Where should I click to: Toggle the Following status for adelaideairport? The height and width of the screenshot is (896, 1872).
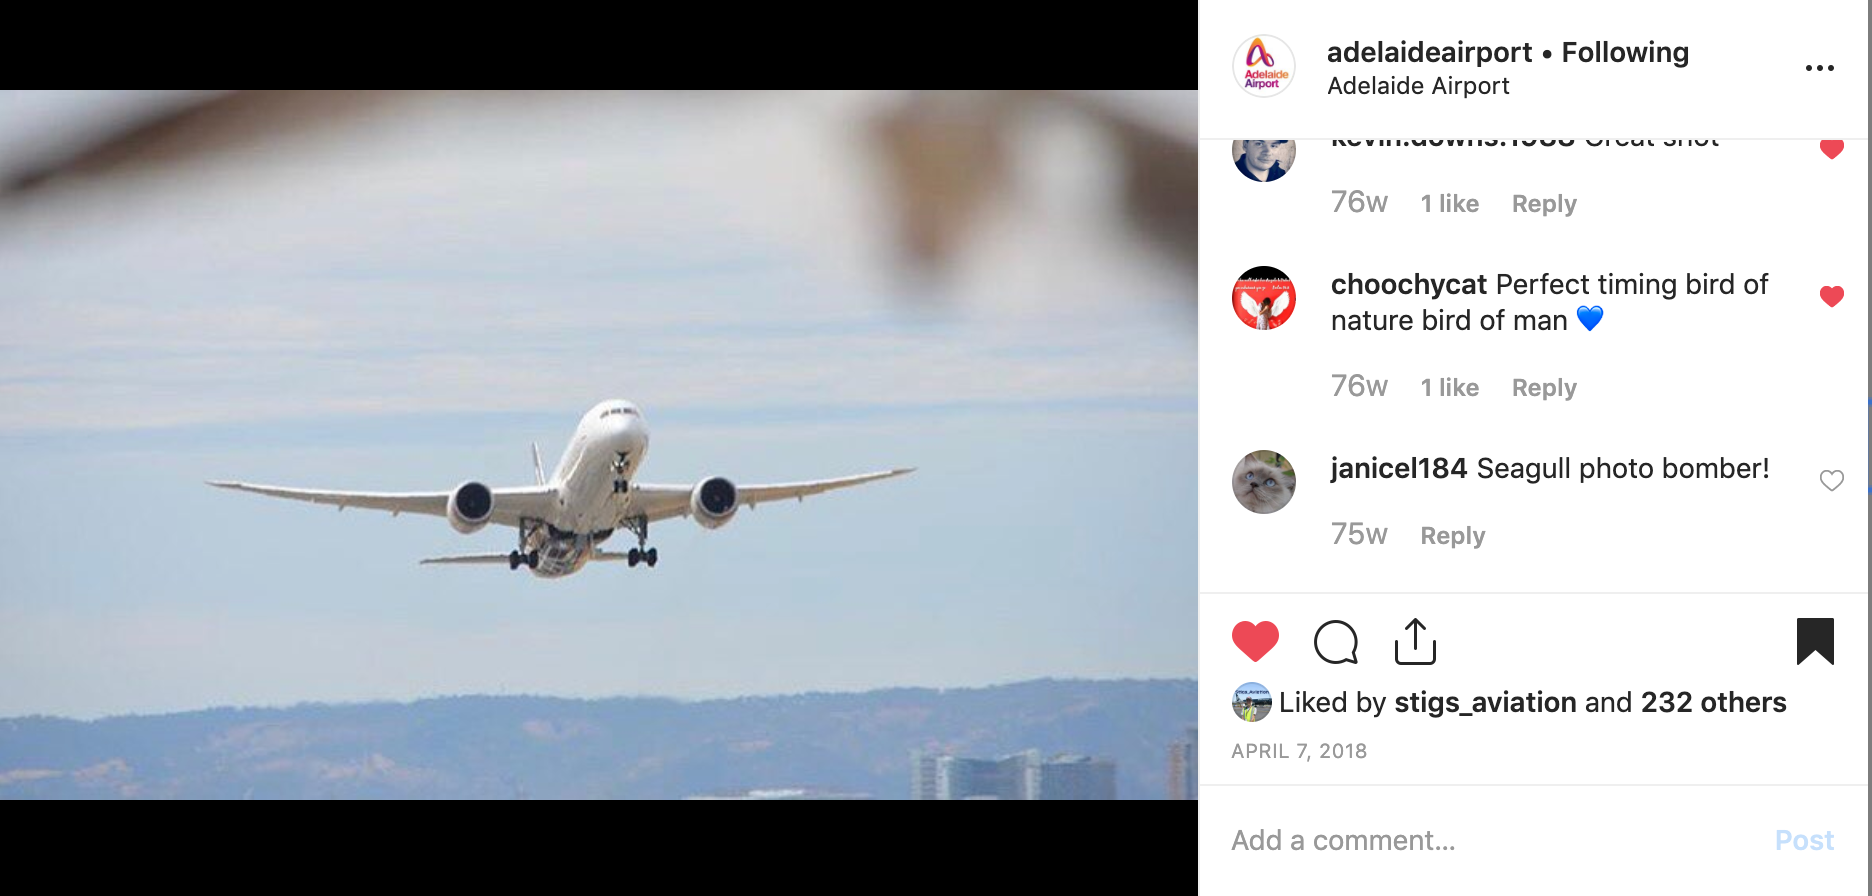click(1625, 52)
